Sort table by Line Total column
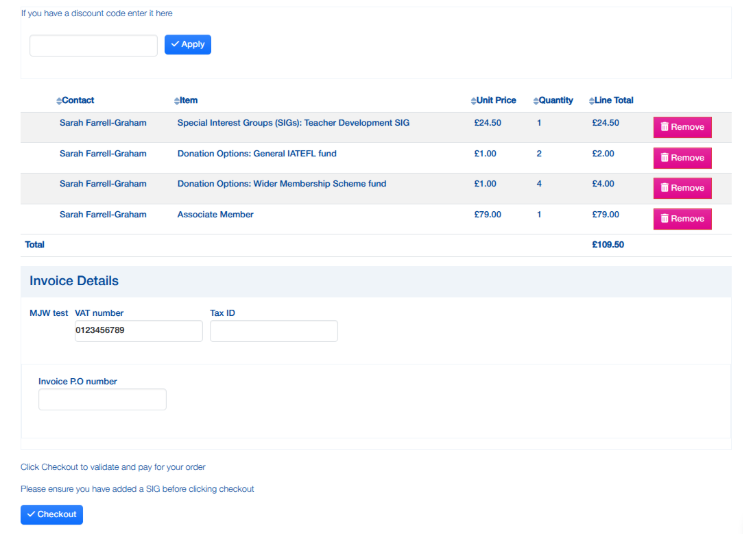Viewport: 743px width, 534px height. (x=611, y=100)
